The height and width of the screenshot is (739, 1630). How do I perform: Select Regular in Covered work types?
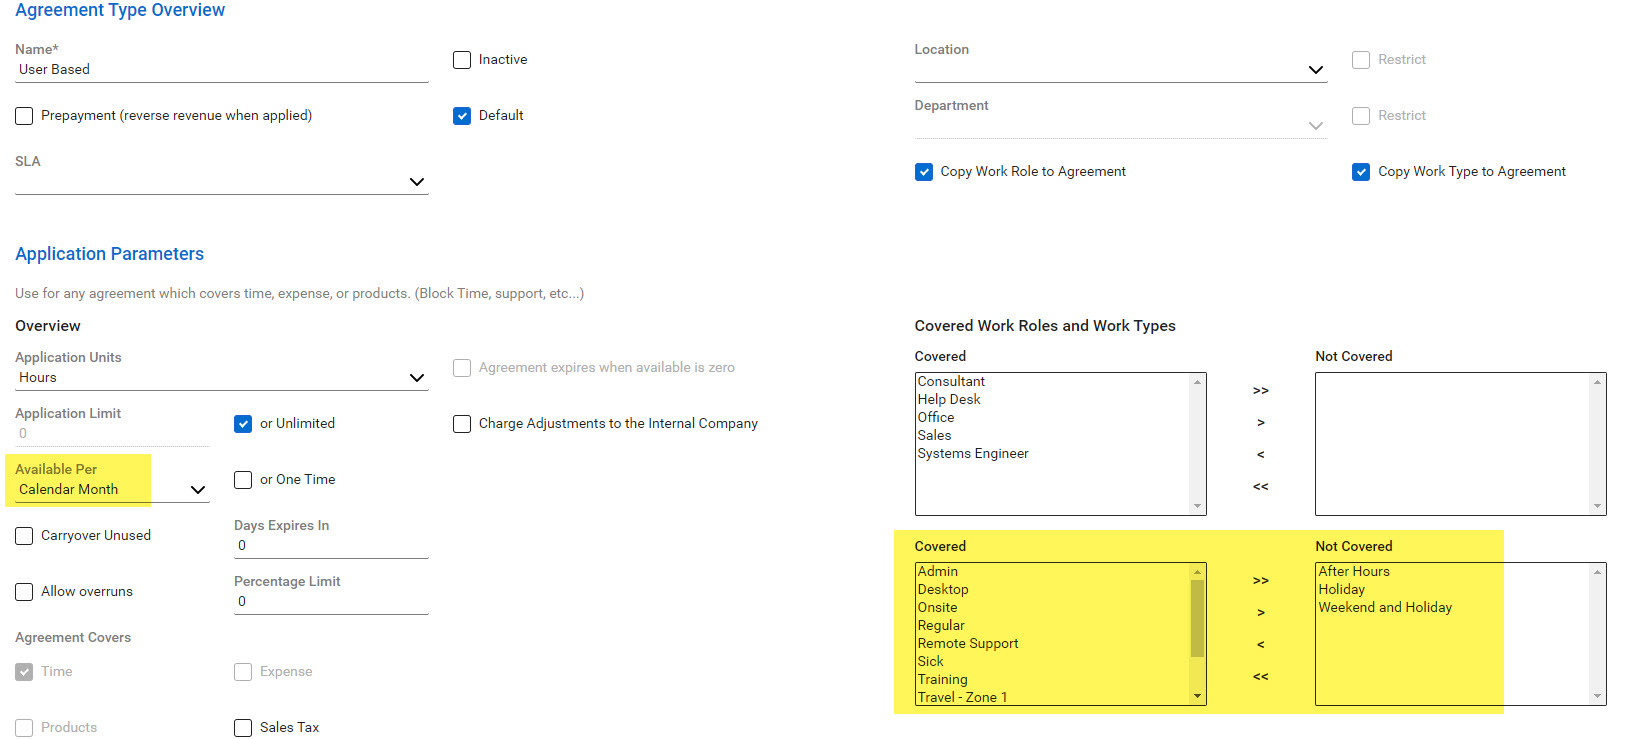point(941,626)
